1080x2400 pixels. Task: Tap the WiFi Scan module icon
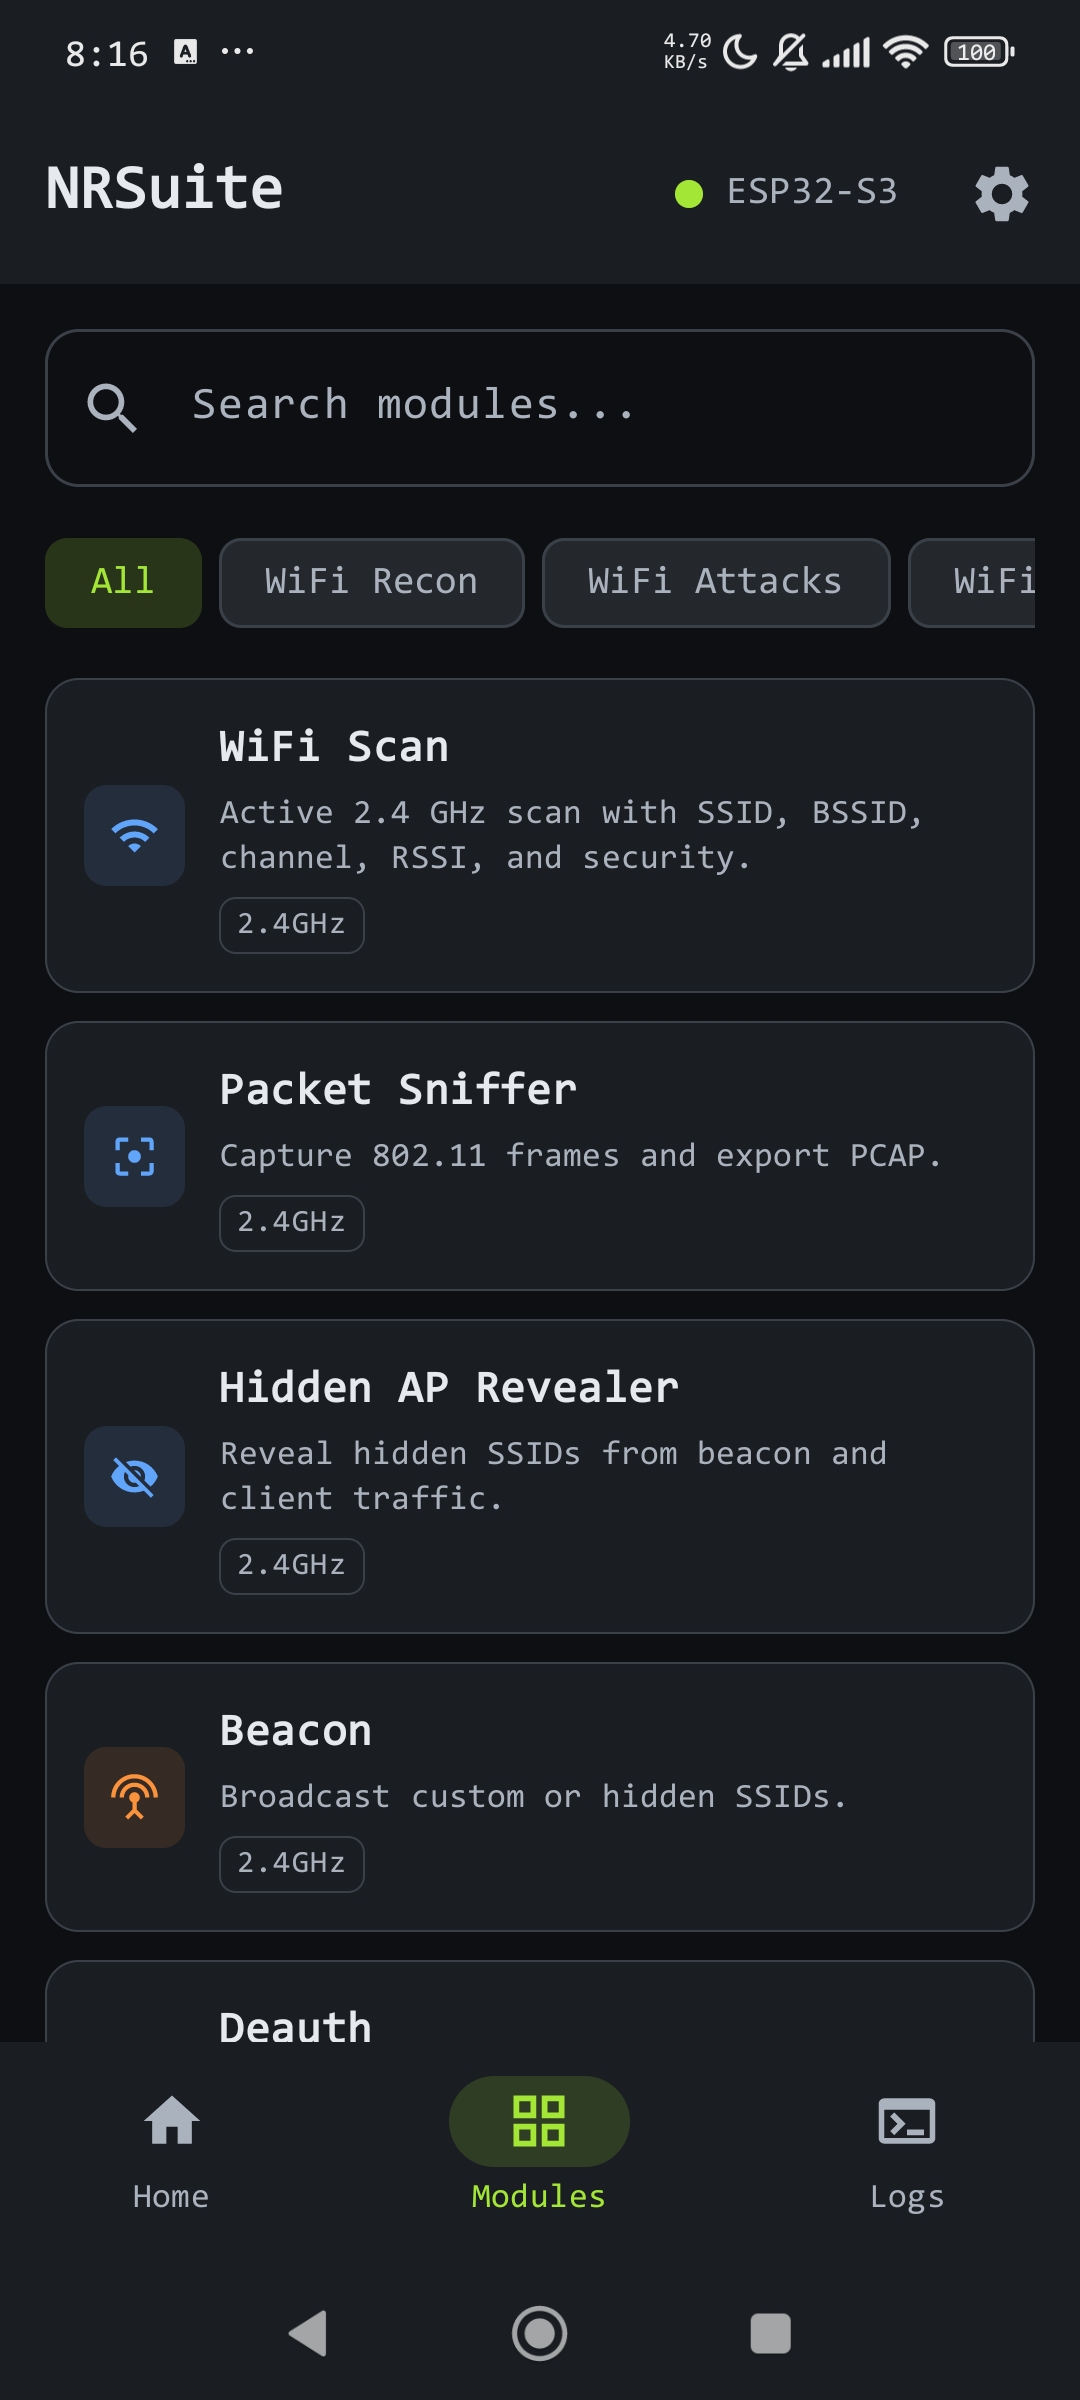pos(134,835)
